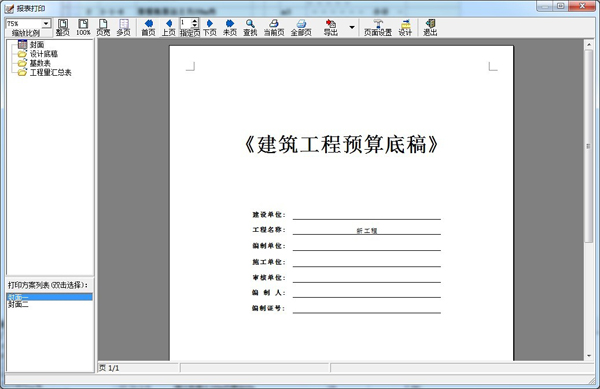This screenshot has width=600, height=389.
Task: Choose 封面二 in print scheme list
Action: [x=18, y=304]
